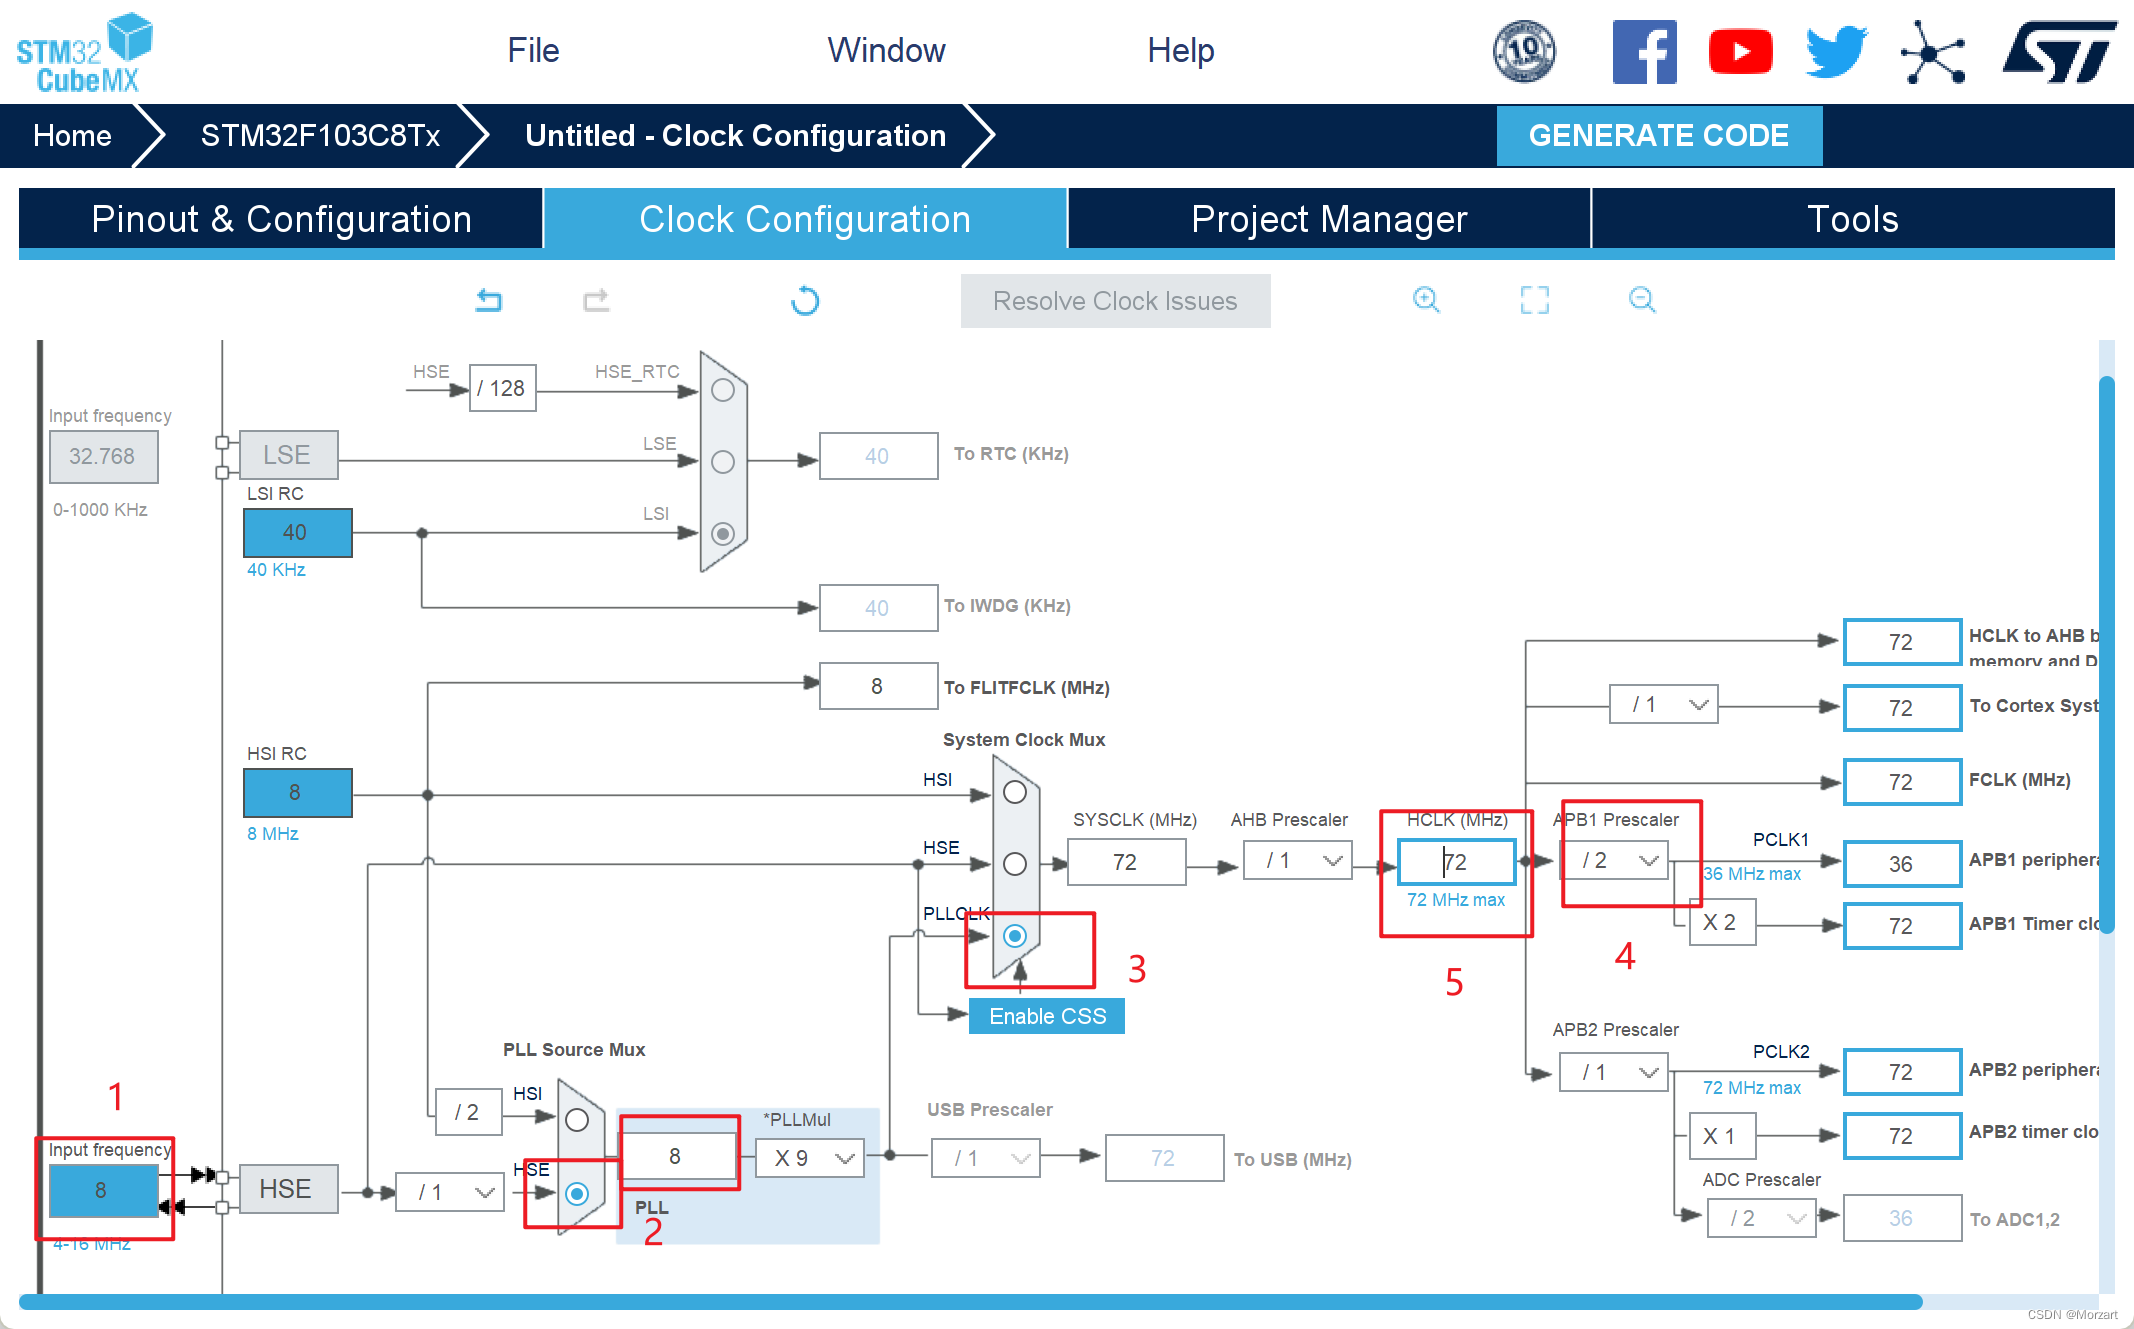Click the APB1 peripheral clocks 36 field

1902,864
